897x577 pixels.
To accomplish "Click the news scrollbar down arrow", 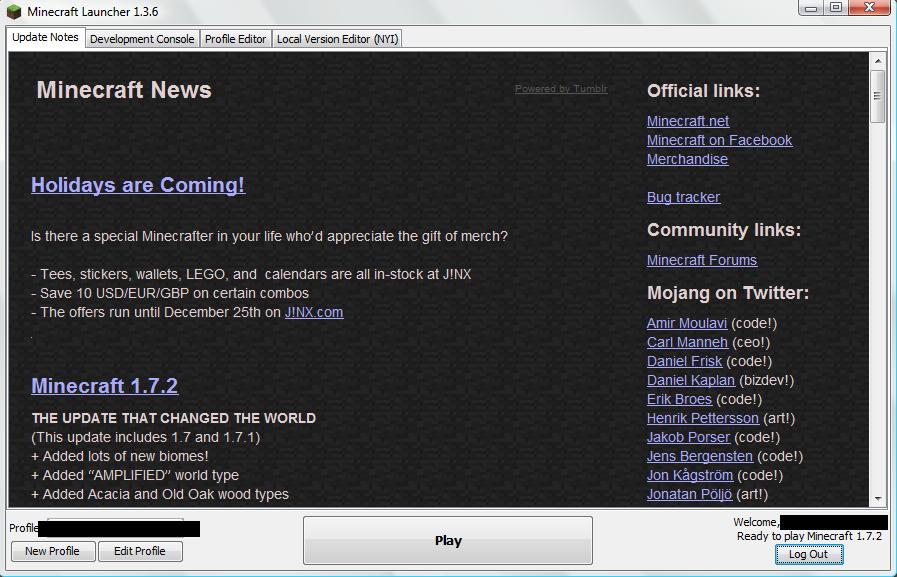I will (x=878, y=499).
